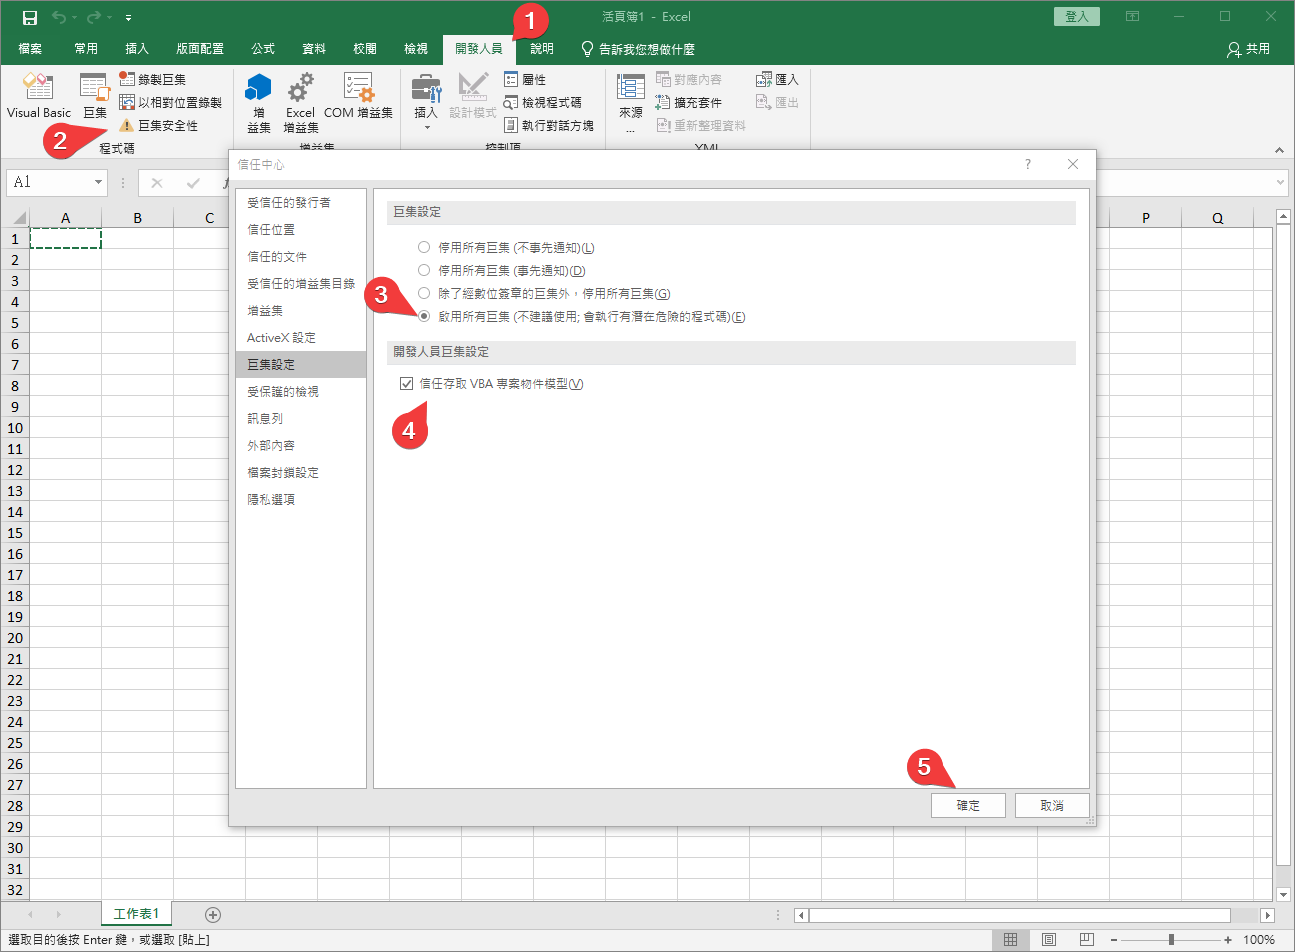
Task: Click the 錄製巨集 record macro icon
Action: 127,79
